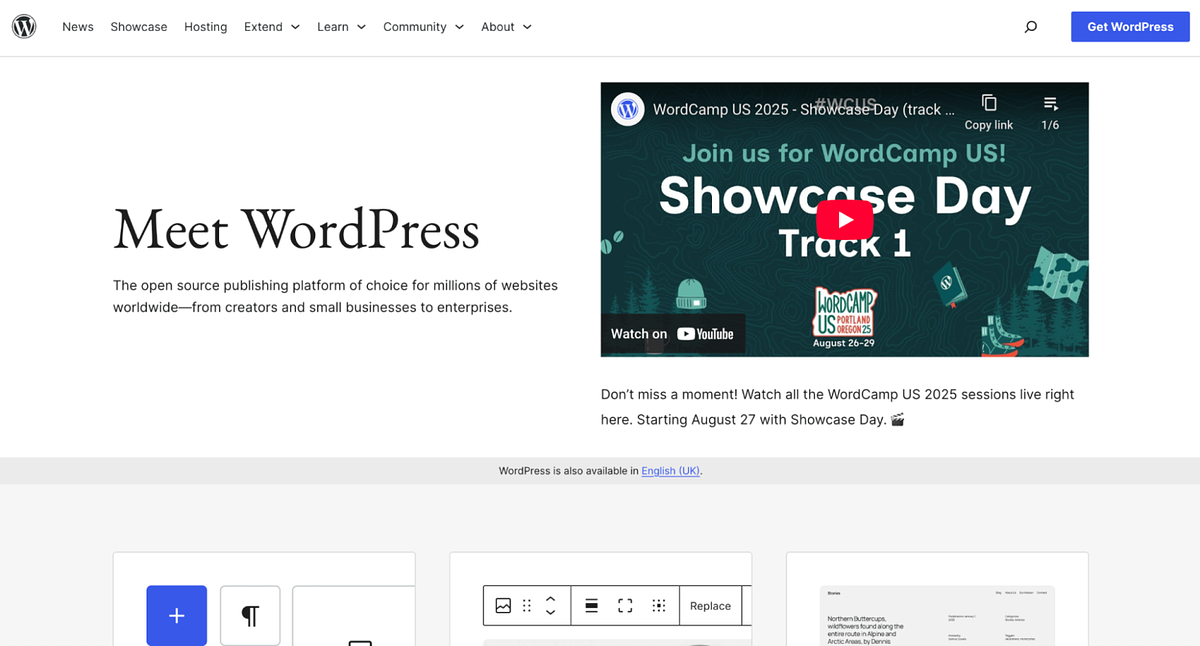Open the alignment icon in block toolbar
Viewport: 1200px width, 646px height.
point(591,605)
